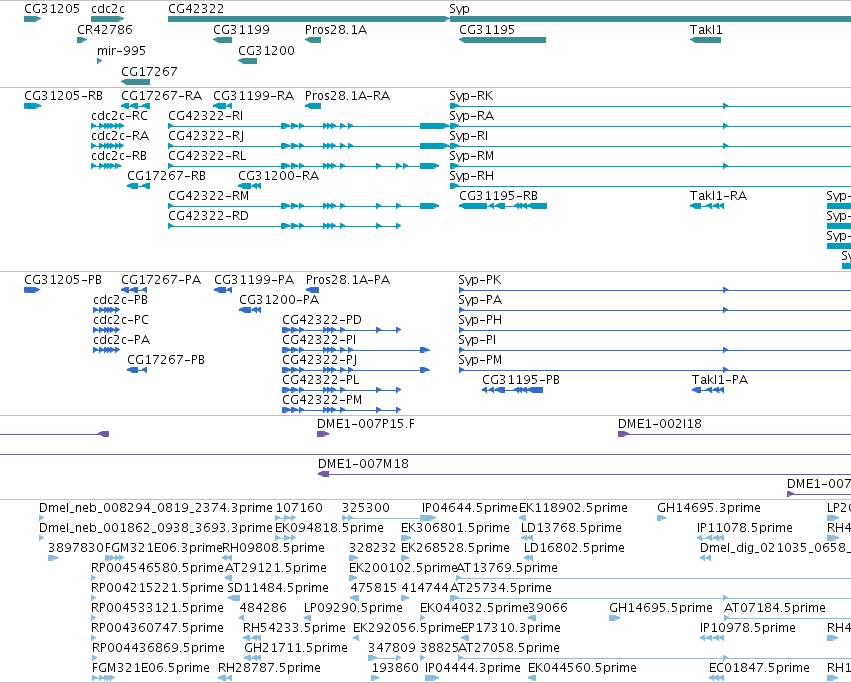Click EST AT07184.5prime
The height and width of the screenshot is (683, 851).
tap(775, 608)
